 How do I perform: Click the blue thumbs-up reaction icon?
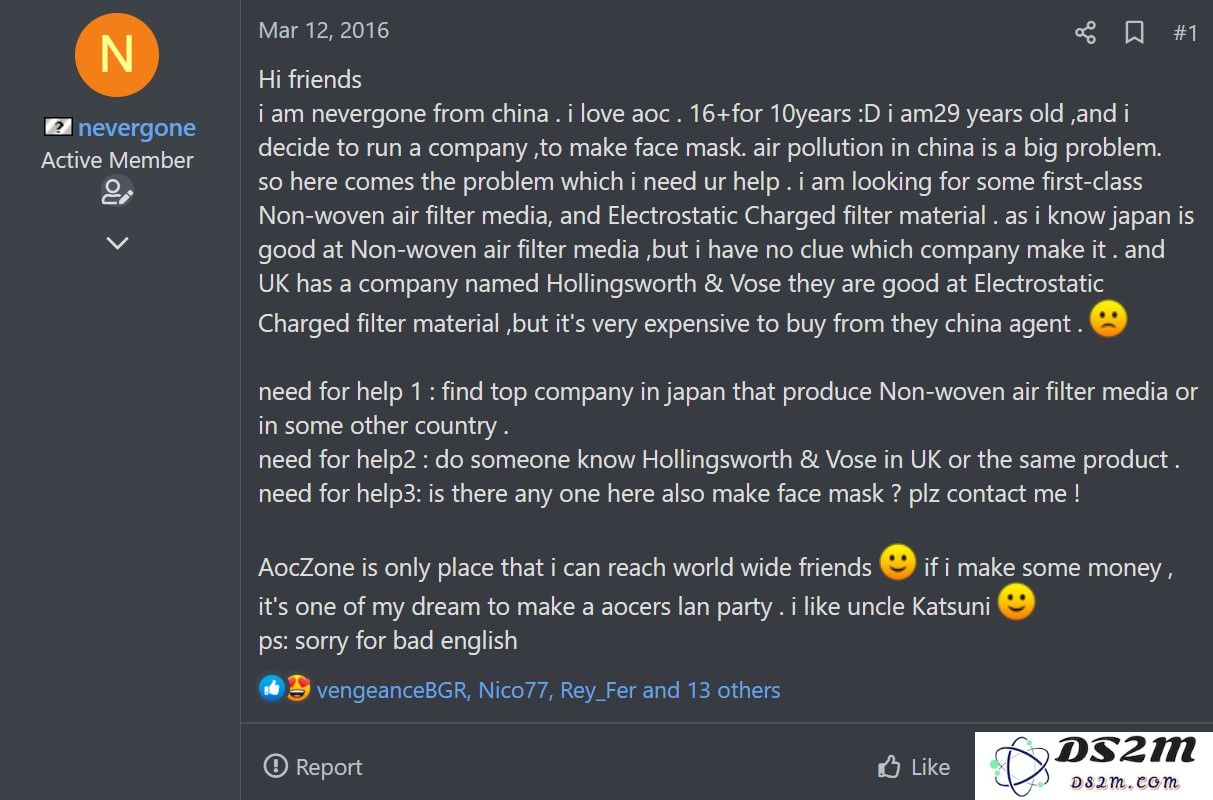pos(271,688)
